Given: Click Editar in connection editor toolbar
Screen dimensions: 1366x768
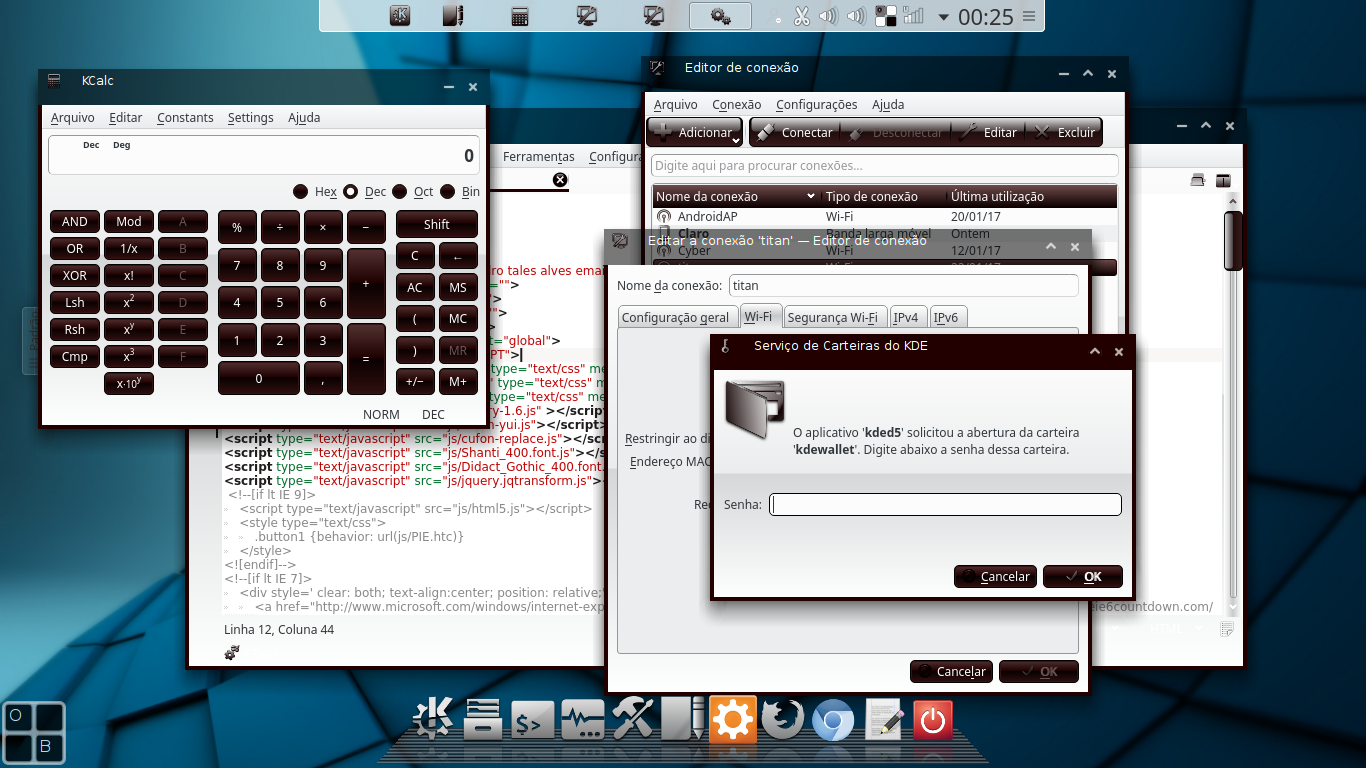Looking at the screenshot, I should (988, 132).
